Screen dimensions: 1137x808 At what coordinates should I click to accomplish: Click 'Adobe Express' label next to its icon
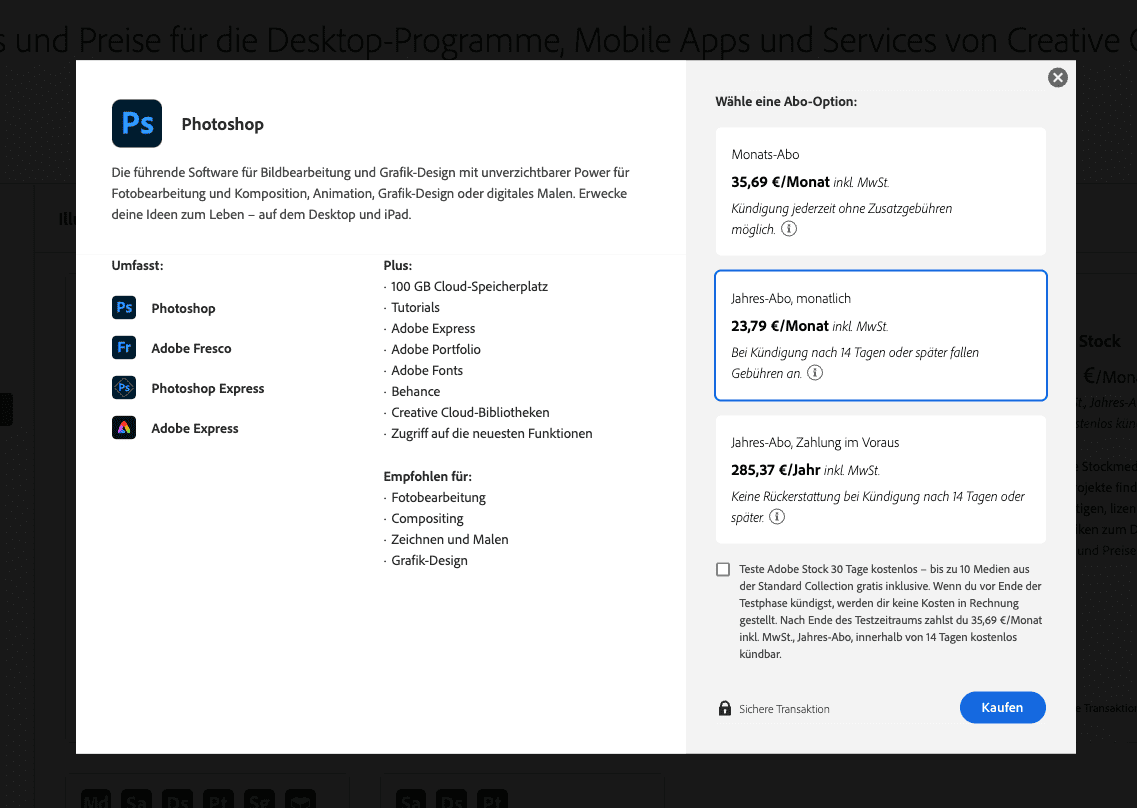[194, 428]
